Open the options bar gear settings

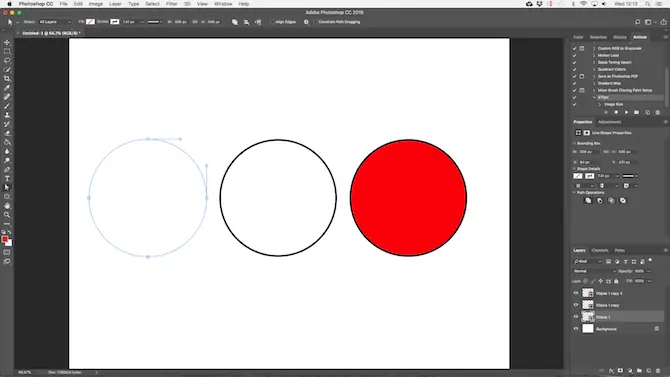(306, 22)
